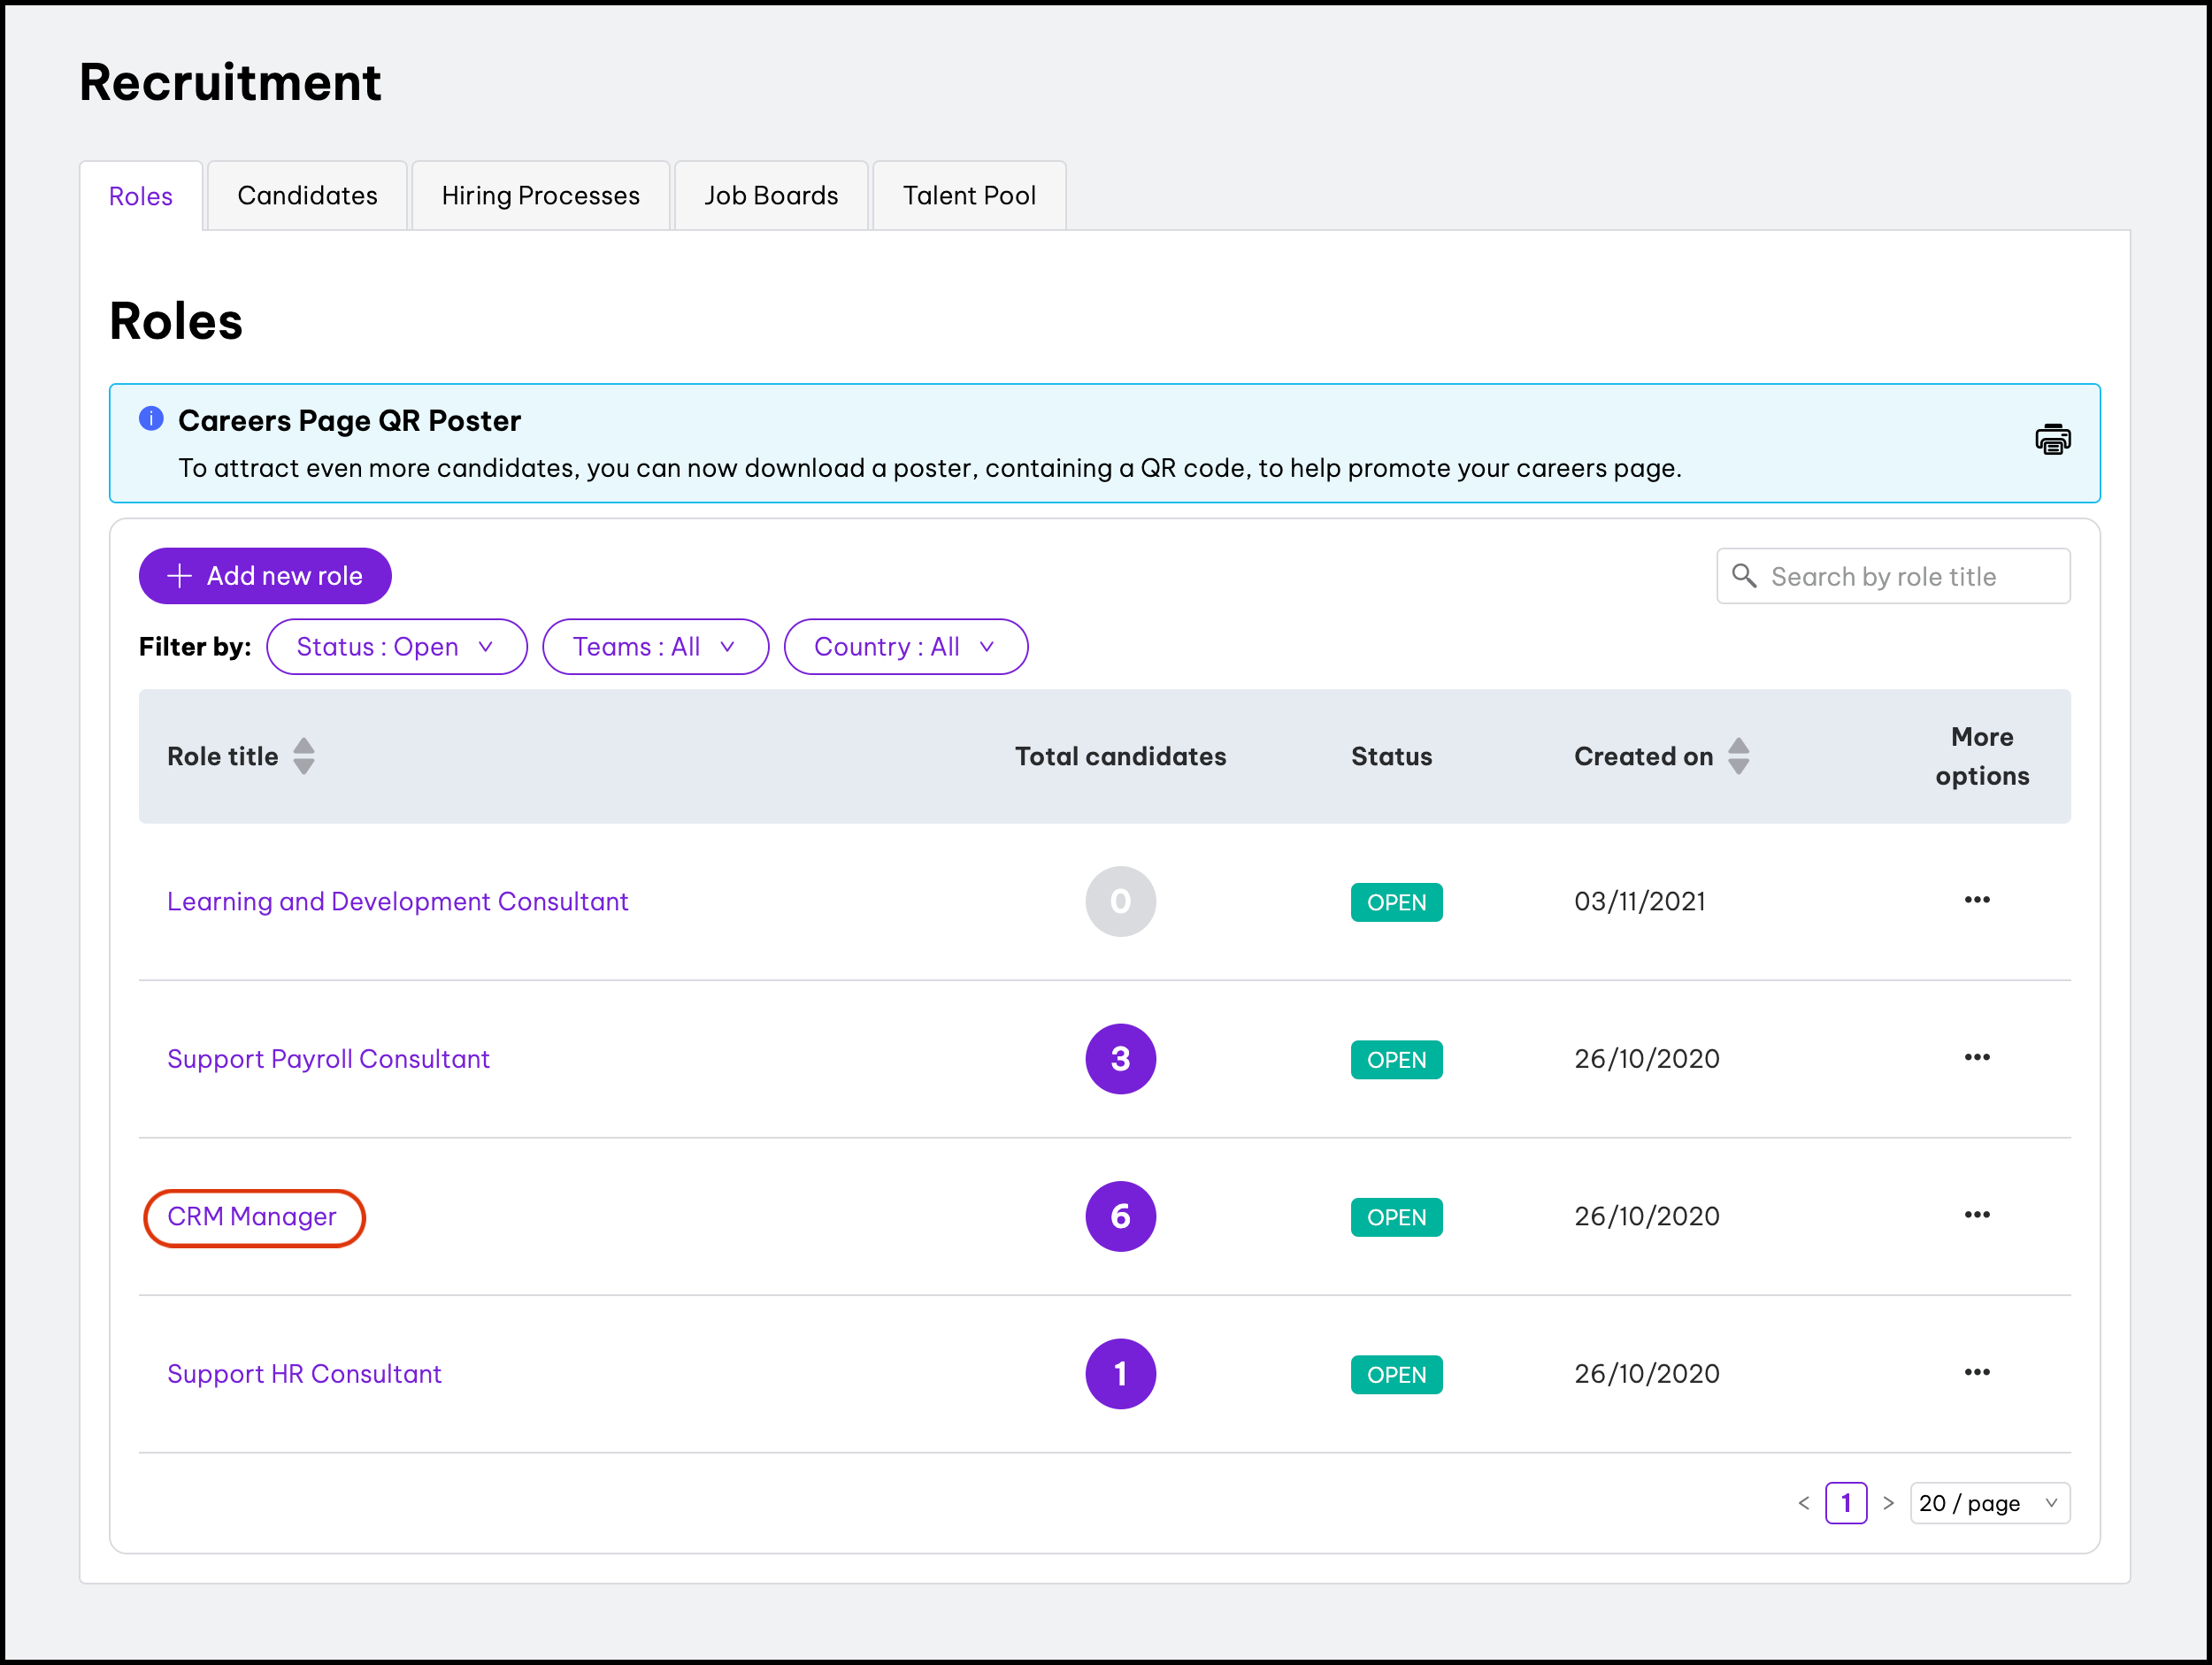
Task: Click the info icon in Careers banner
Action: coord(151,419)
